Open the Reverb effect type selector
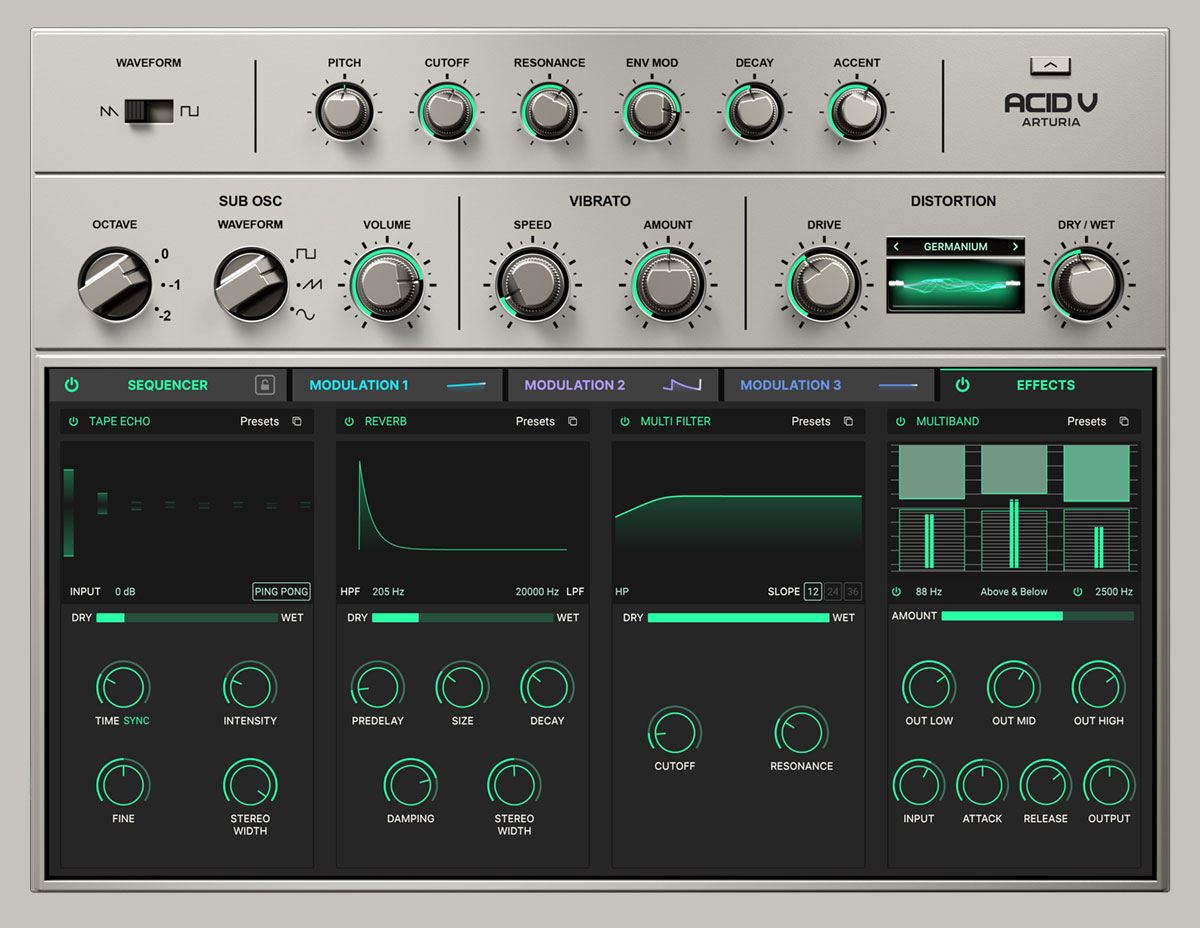The width and height of the screenshot is (1200, 928). (x=386, y=422)
